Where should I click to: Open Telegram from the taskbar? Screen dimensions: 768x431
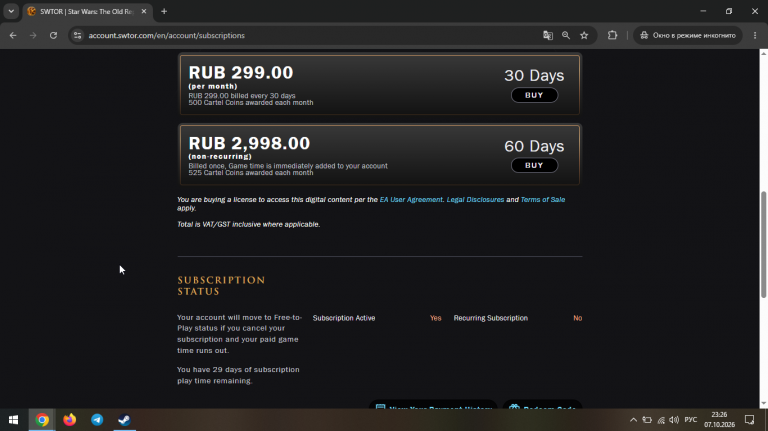[x=97, y=420]
